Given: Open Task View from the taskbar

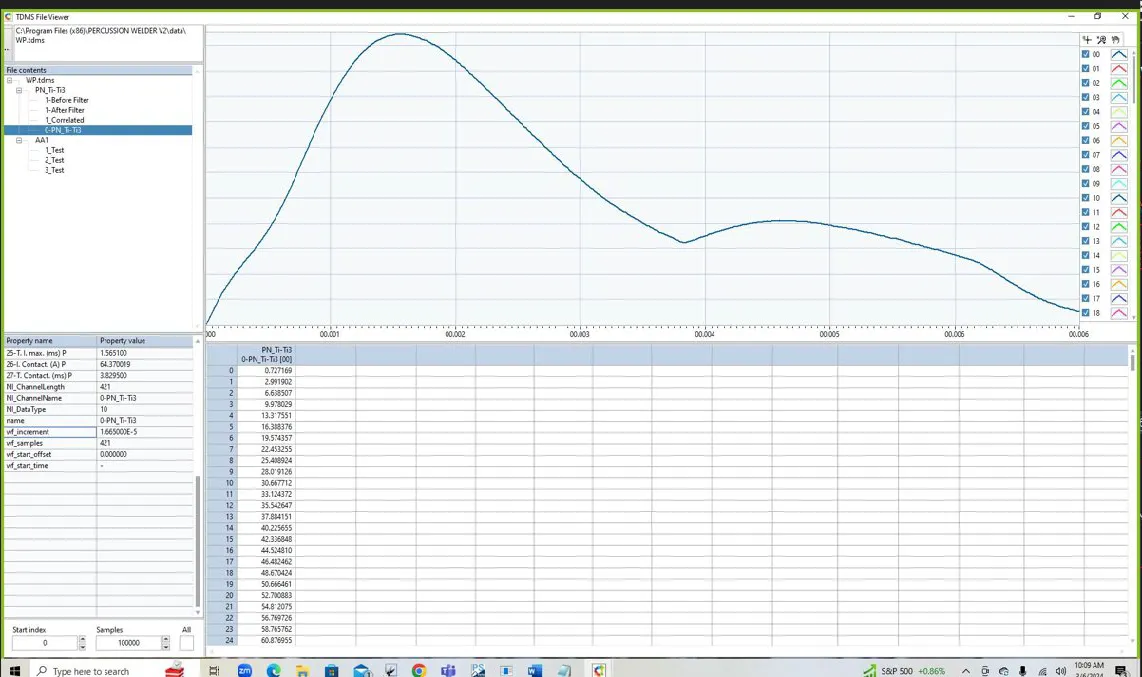Looking at the screenshot, I should [214, 670].
